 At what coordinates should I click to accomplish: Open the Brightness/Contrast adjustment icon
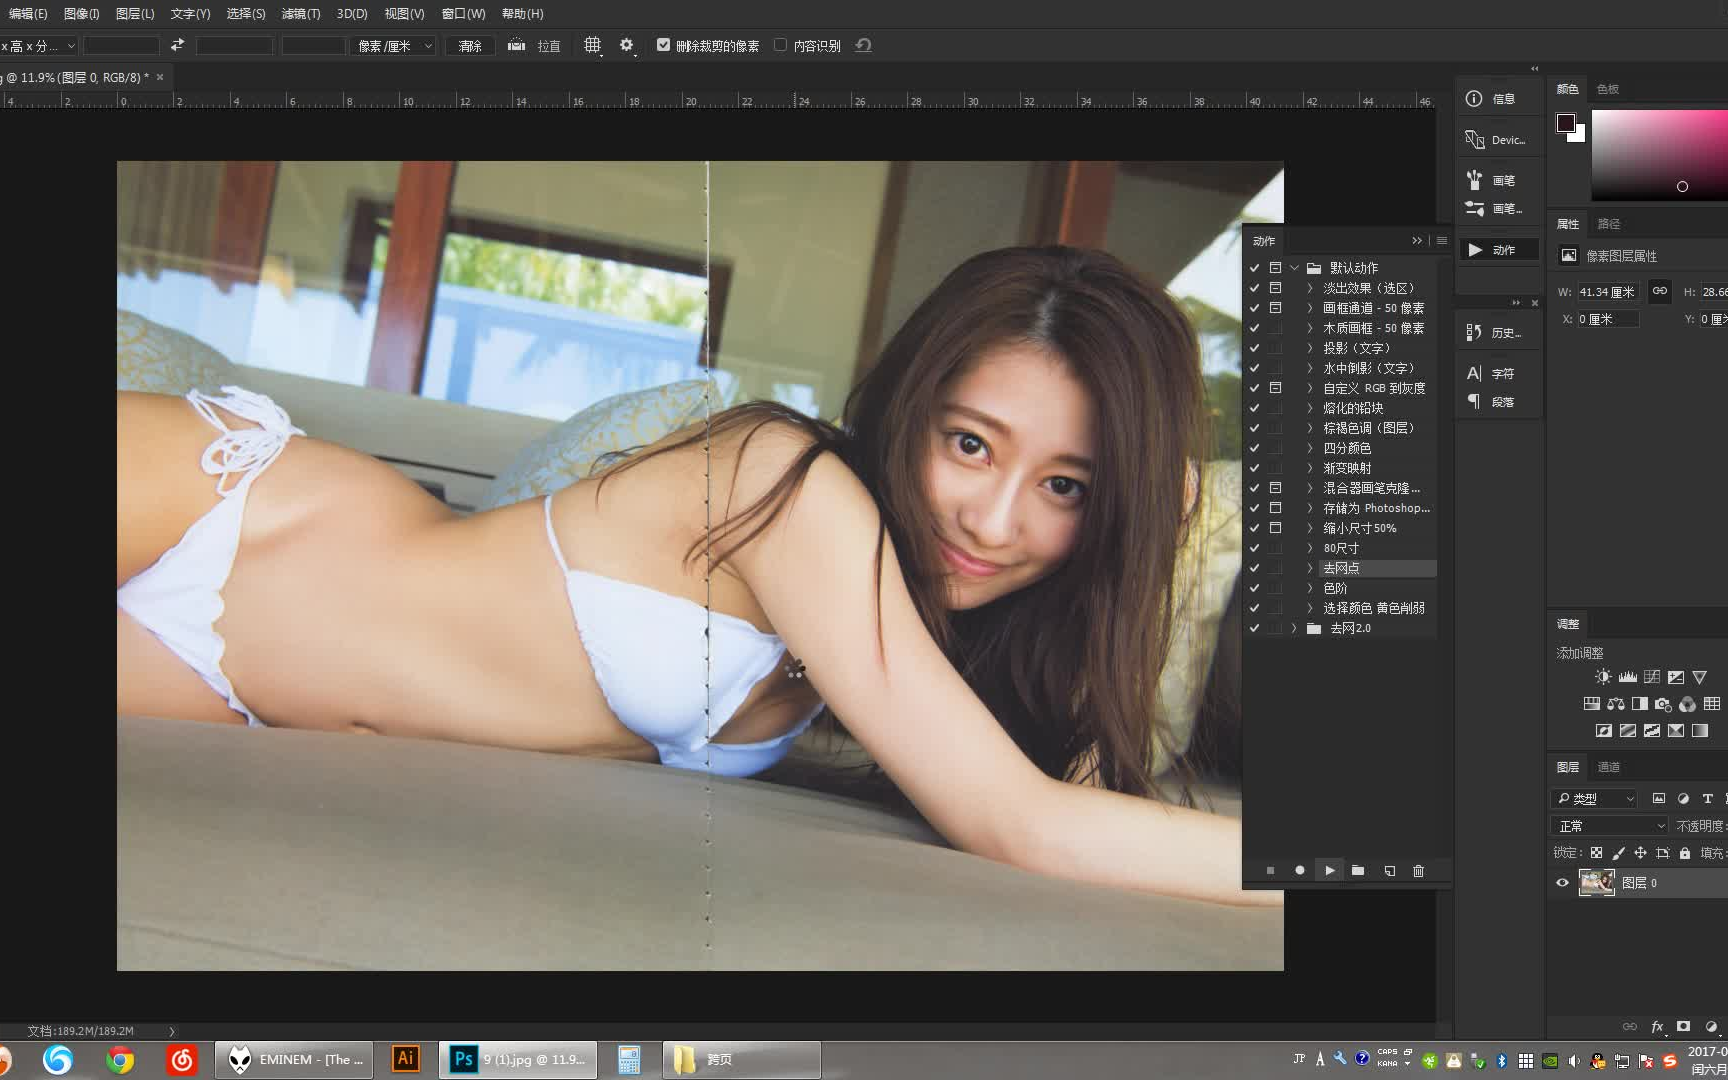pyautogui.click(x=1603, y=677)
